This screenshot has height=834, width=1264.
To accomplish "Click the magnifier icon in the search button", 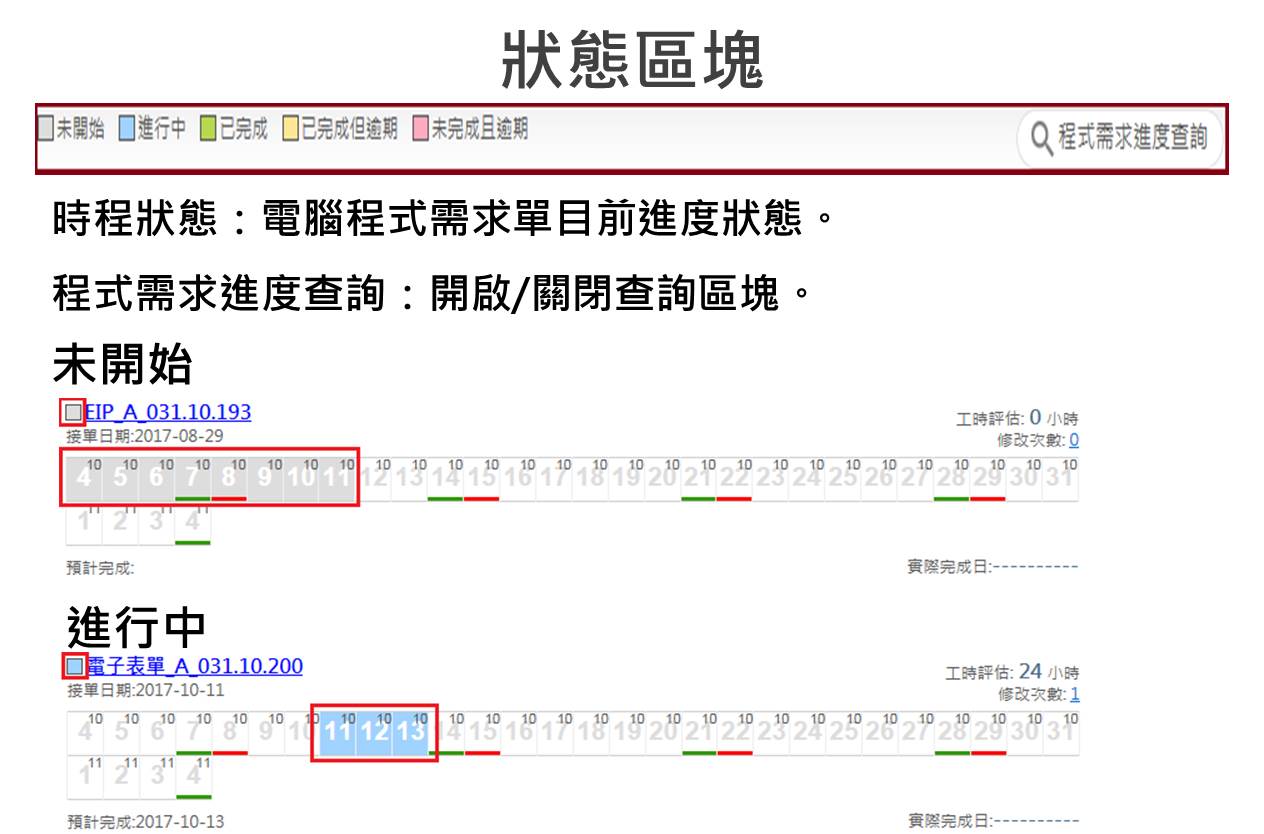I will coord(1041,138).
